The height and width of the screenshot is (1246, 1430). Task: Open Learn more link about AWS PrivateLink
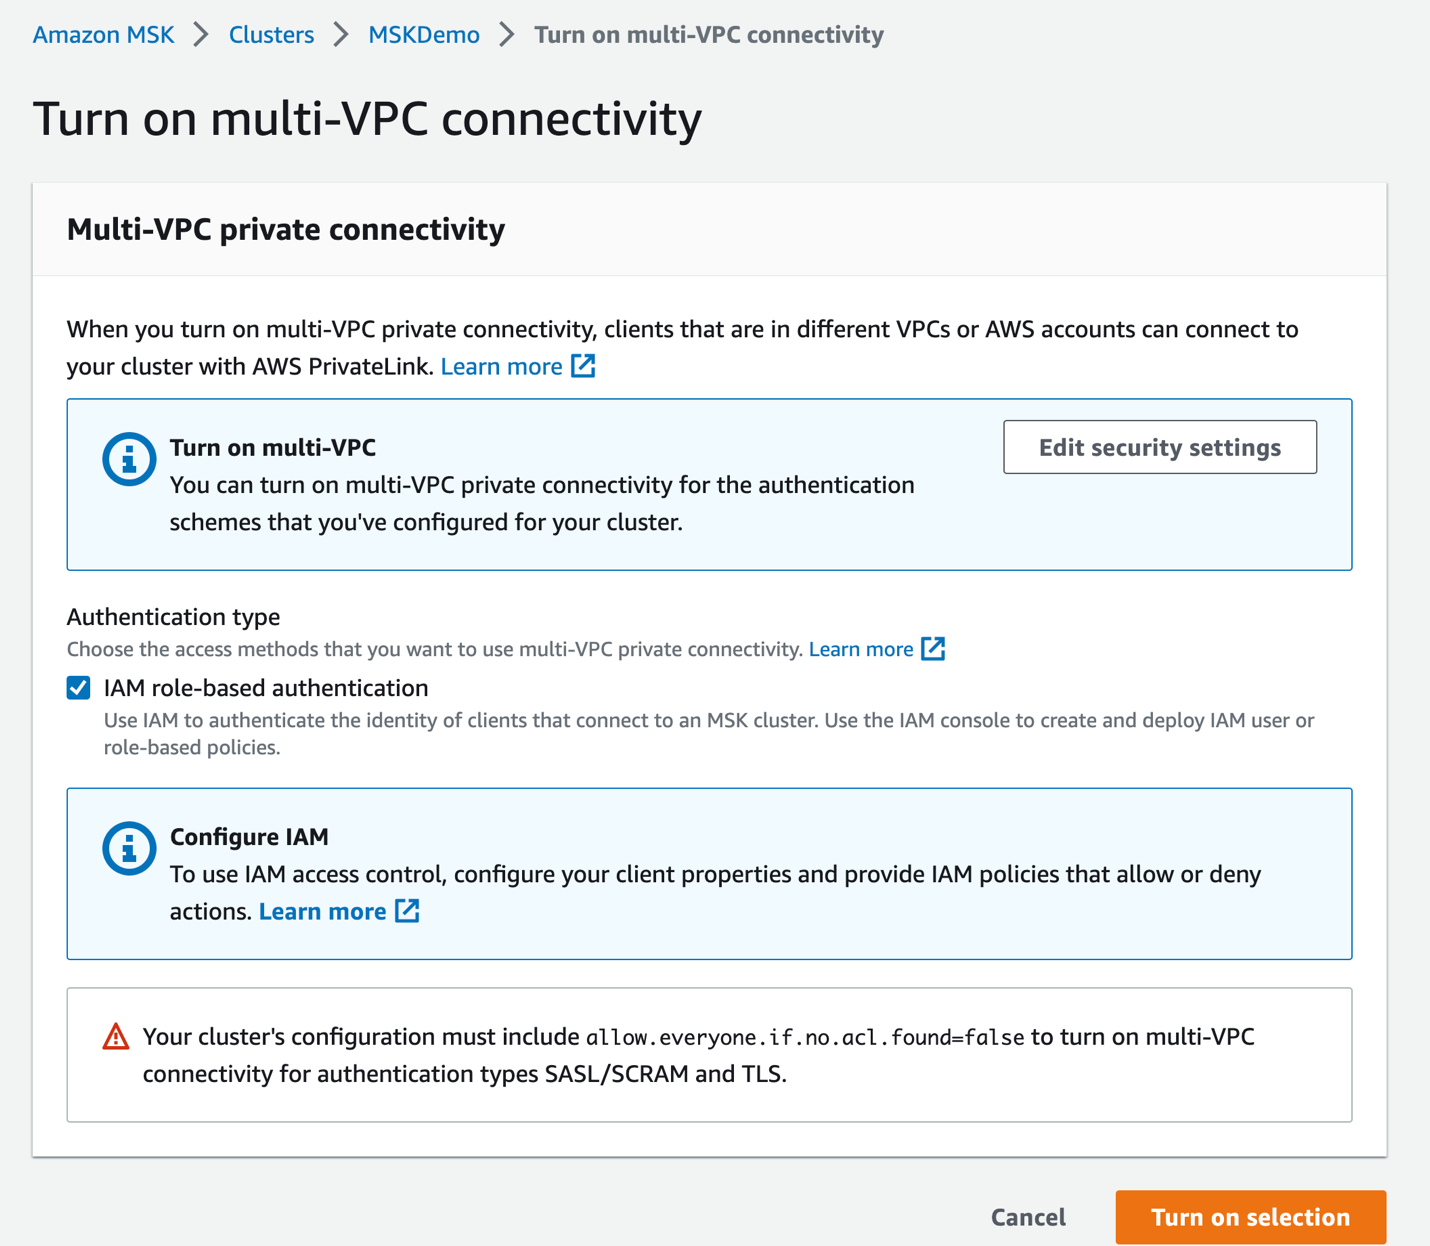pos(501,366)
